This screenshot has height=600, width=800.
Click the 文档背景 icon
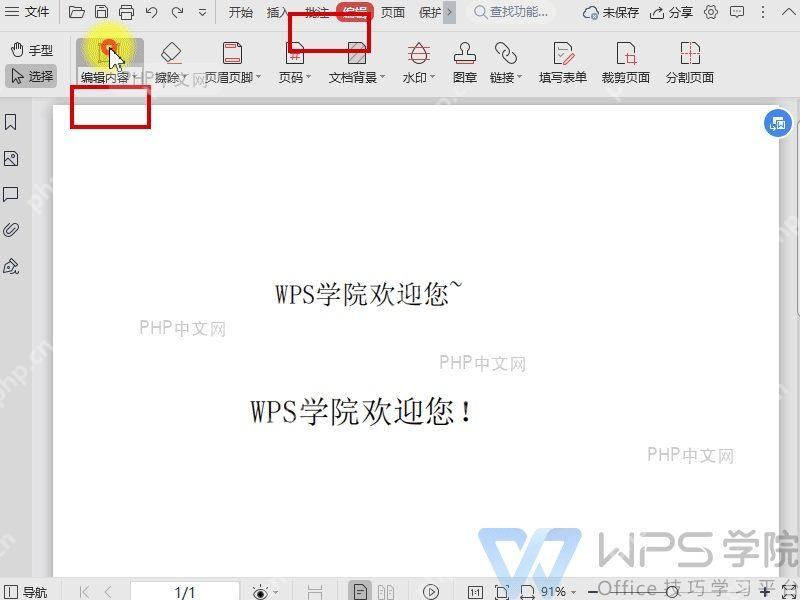(x=357, y=53)
